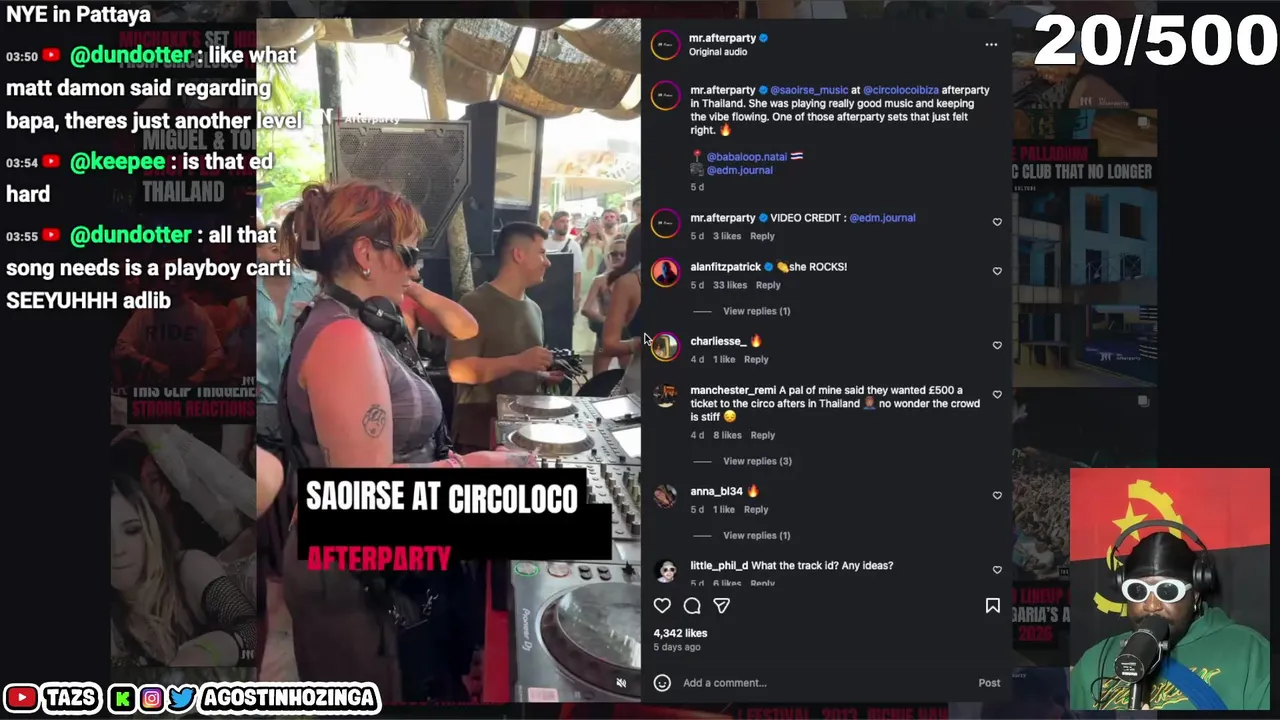Expand View replies (3) under manchester_remi
The width and height of the screenshot is (1280, 720).
point(757,461)
